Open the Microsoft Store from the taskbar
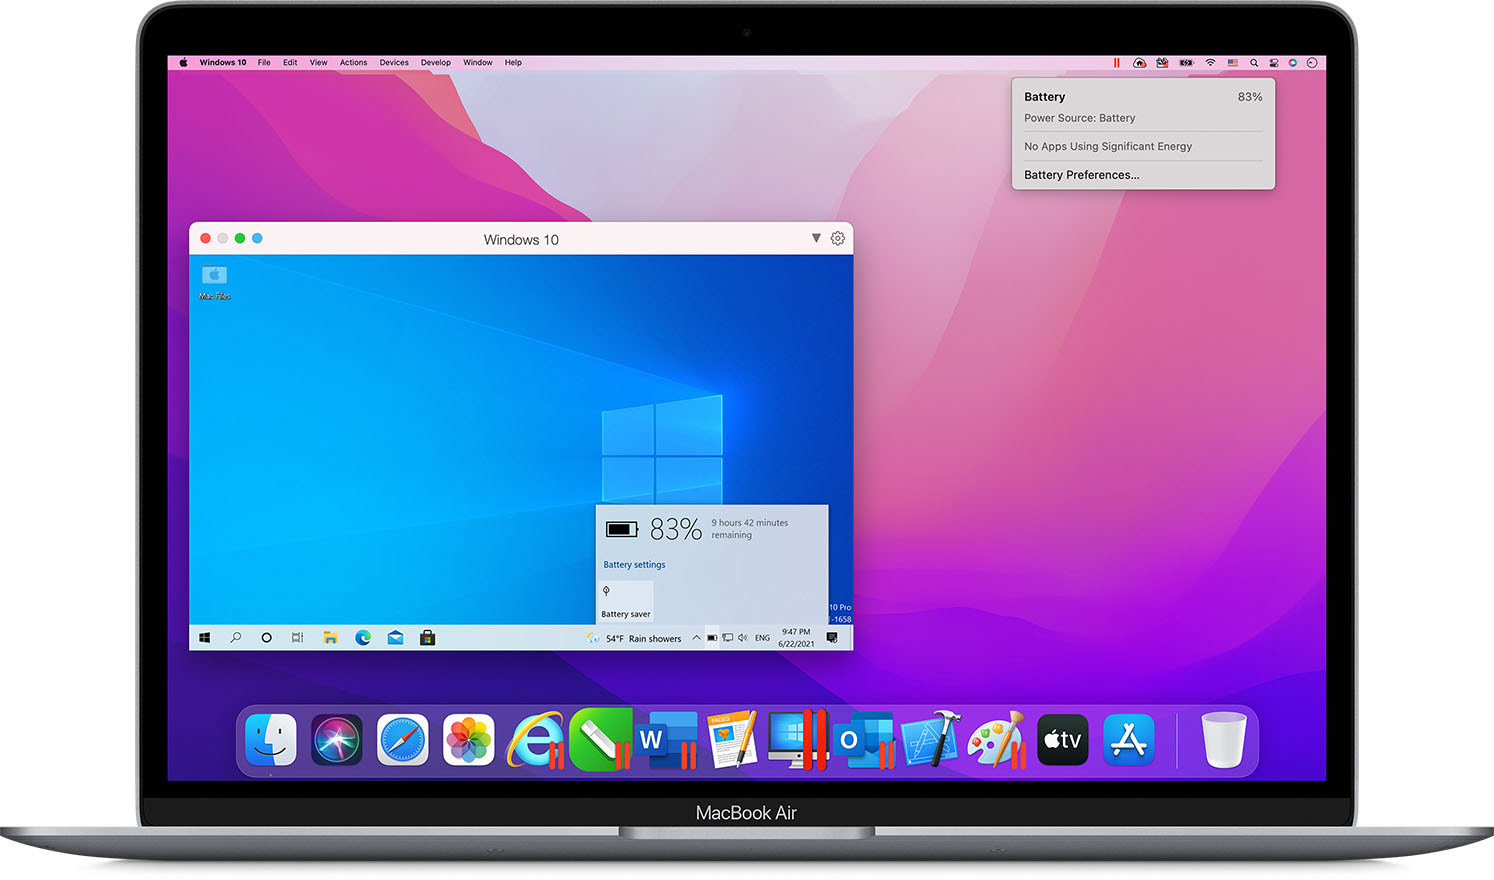 pyautogui.click(x=427, y=638)
